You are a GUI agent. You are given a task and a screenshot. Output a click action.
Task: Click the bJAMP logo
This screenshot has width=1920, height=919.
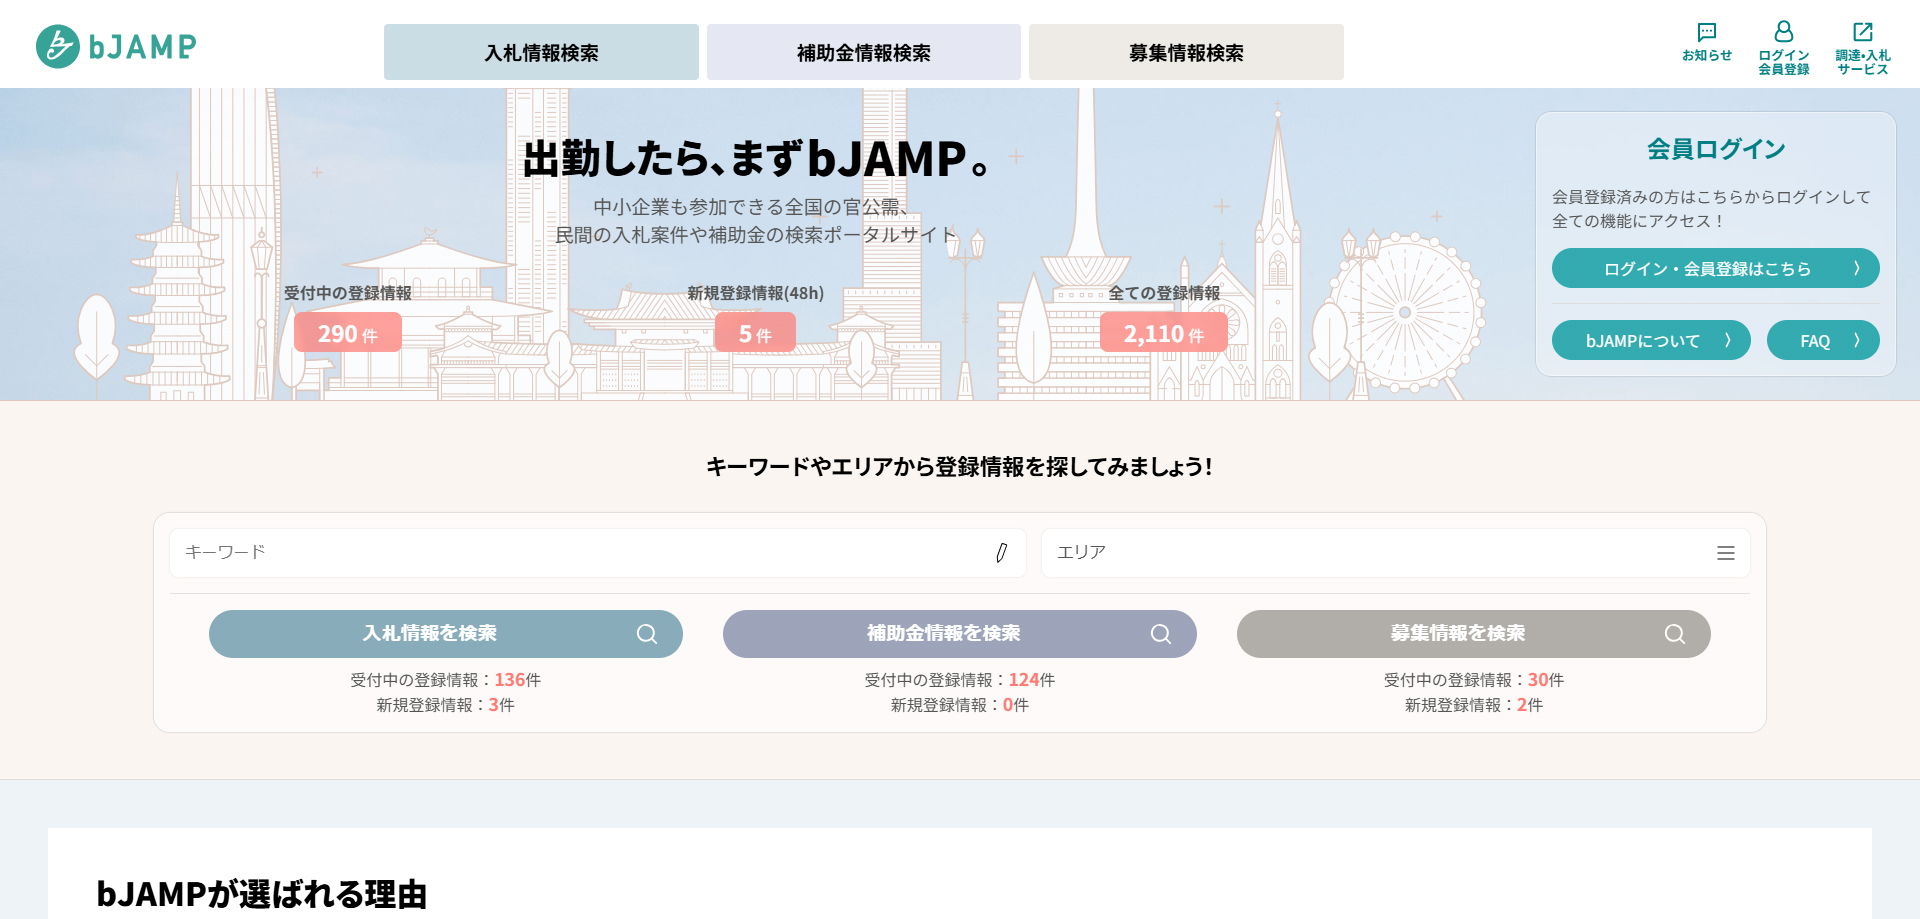coord(116,46)
